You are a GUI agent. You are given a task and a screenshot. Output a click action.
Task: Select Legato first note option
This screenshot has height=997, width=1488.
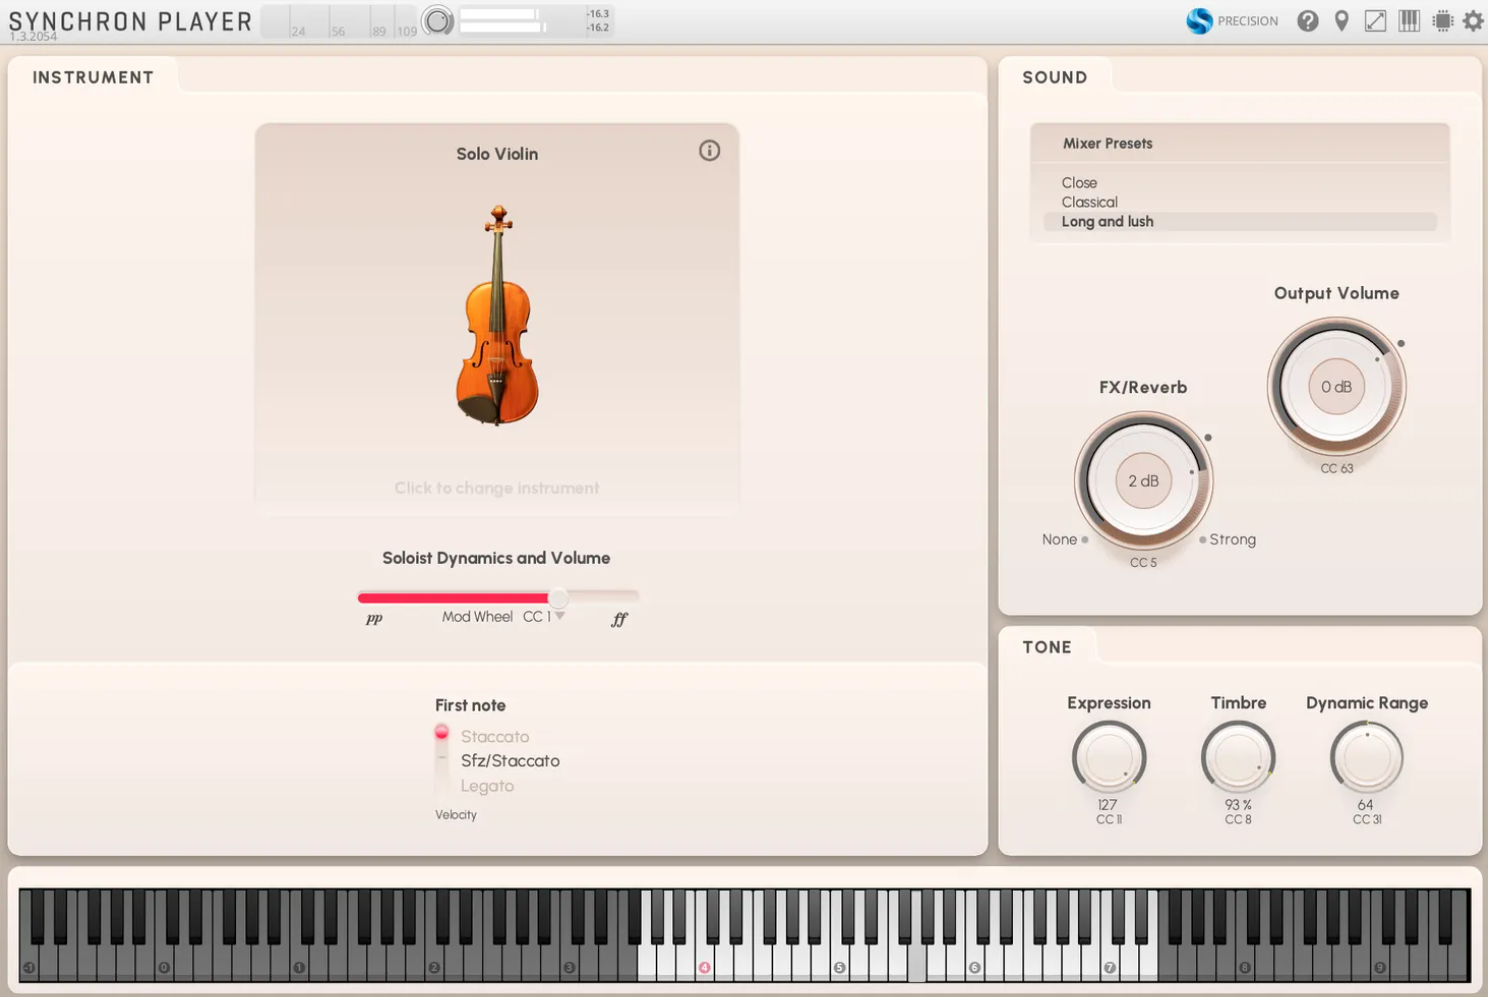coord(487,786)
